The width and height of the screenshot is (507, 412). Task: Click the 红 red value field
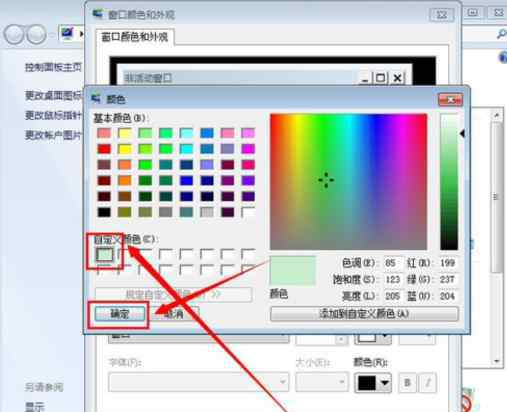coord(448,263)
